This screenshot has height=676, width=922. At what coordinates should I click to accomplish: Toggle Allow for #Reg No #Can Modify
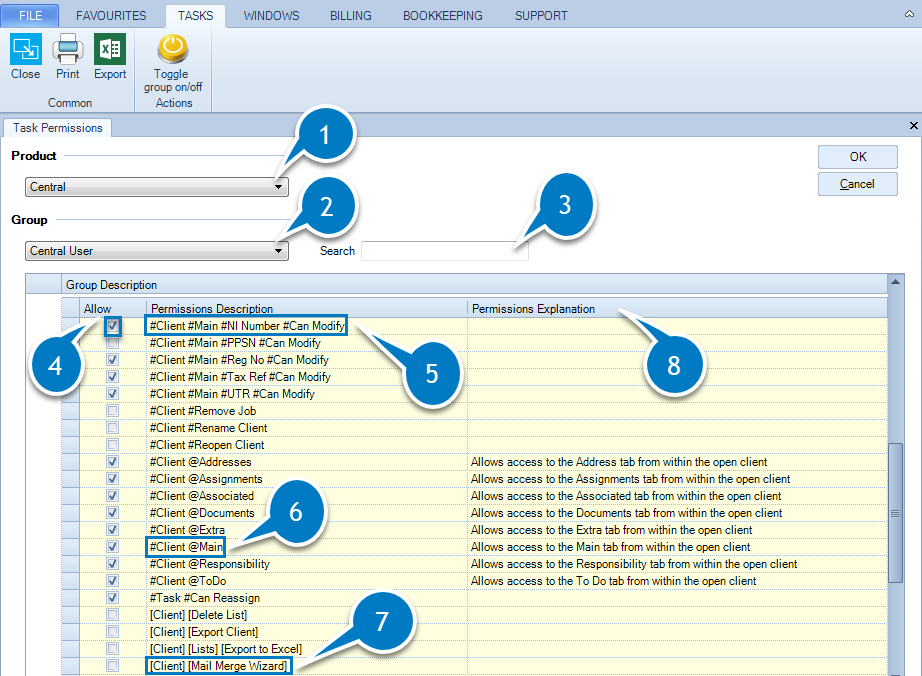(112, 360)
